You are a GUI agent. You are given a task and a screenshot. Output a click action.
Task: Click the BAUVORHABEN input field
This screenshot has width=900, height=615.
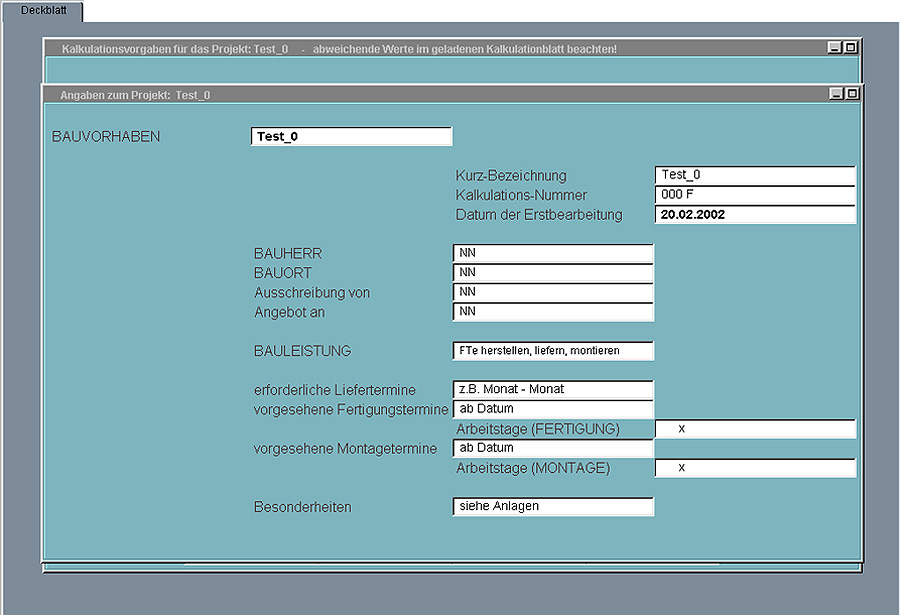tap(351, 137)
